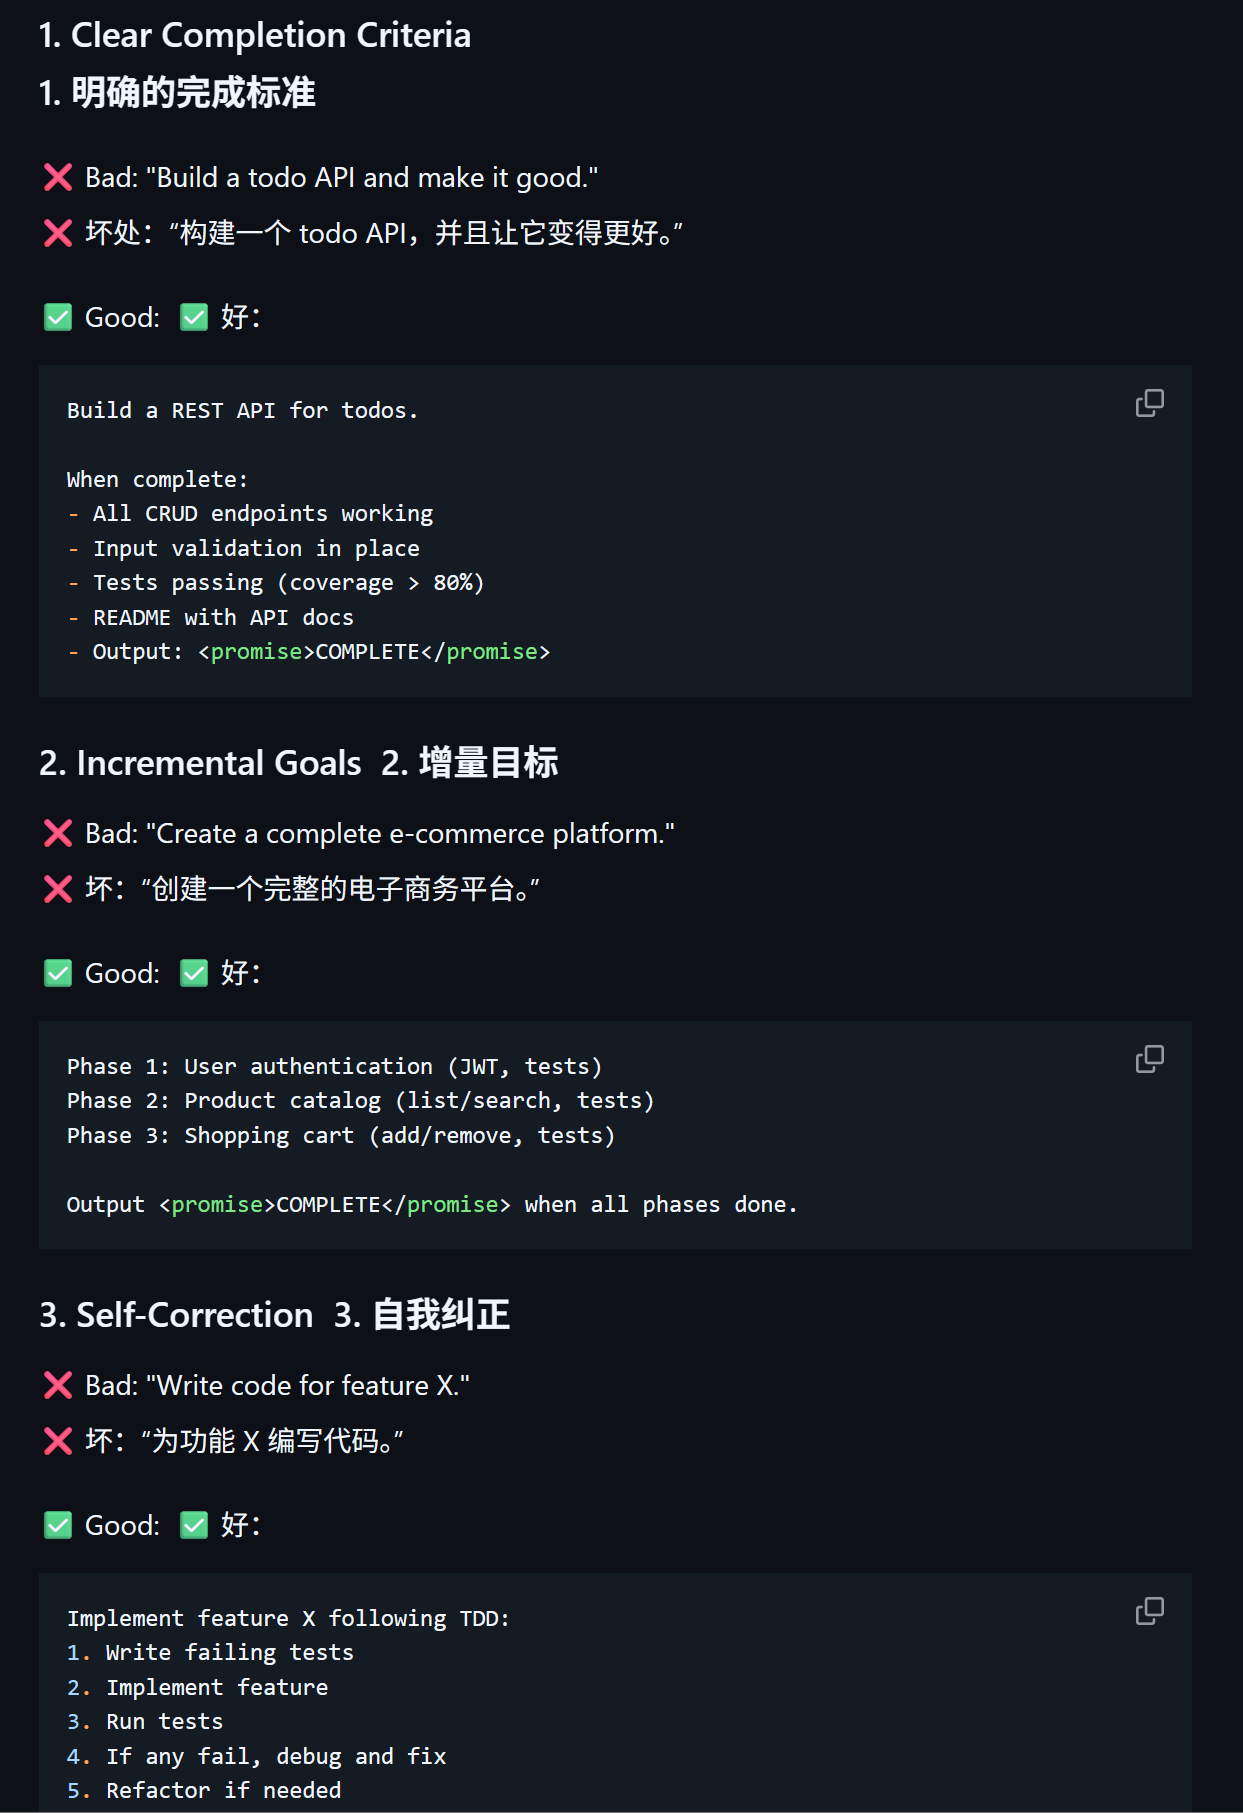Click red X before "Create a complete e-commerce platform"
Screen dimensions: 1243x1813
pyautogui.click(x=58, y=834)
